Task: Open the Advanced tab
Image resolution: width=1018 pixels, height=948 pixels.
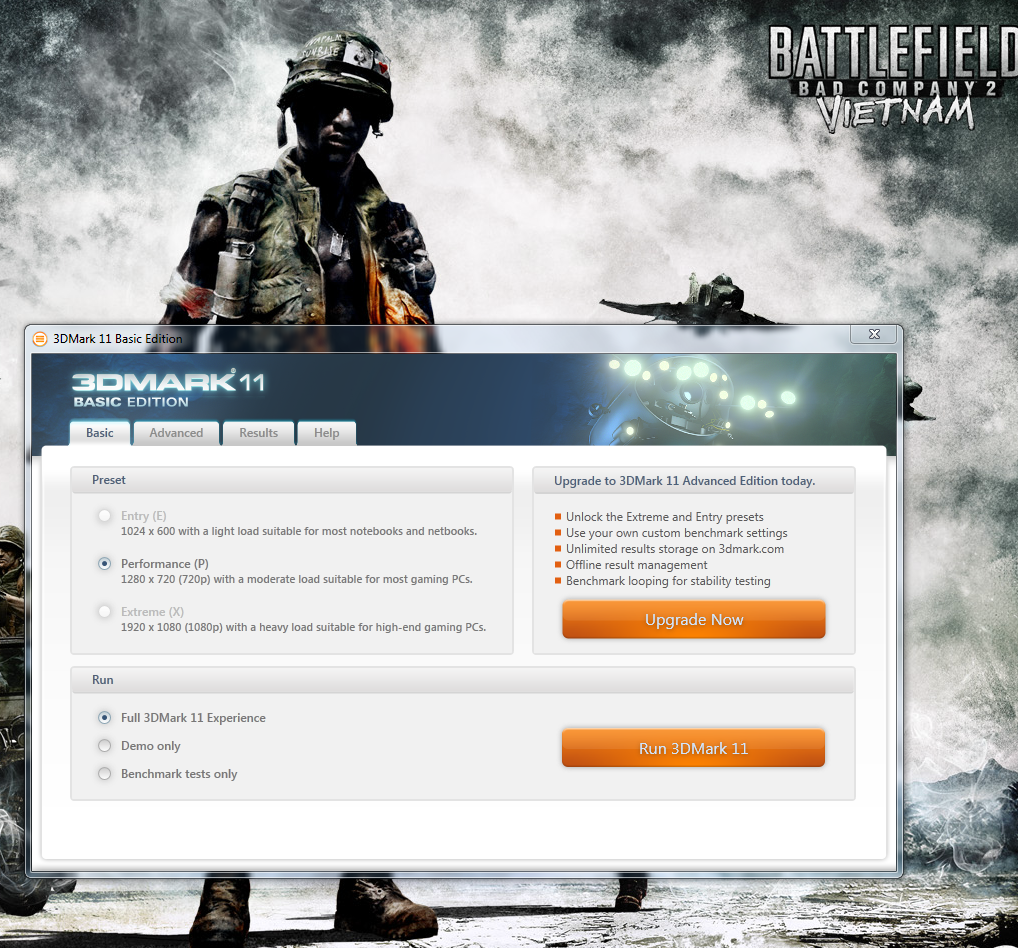Action: [x=176, y=433]
